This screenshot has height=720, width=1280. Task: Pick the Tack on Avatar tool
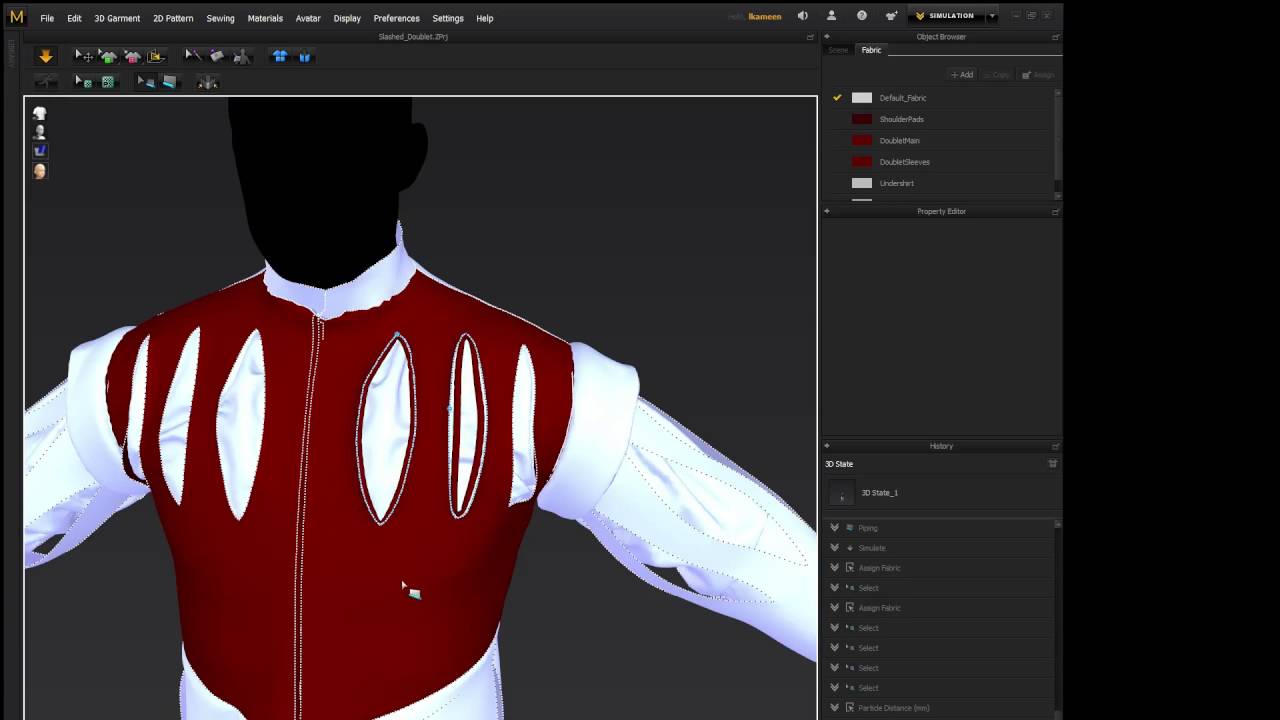241,56
